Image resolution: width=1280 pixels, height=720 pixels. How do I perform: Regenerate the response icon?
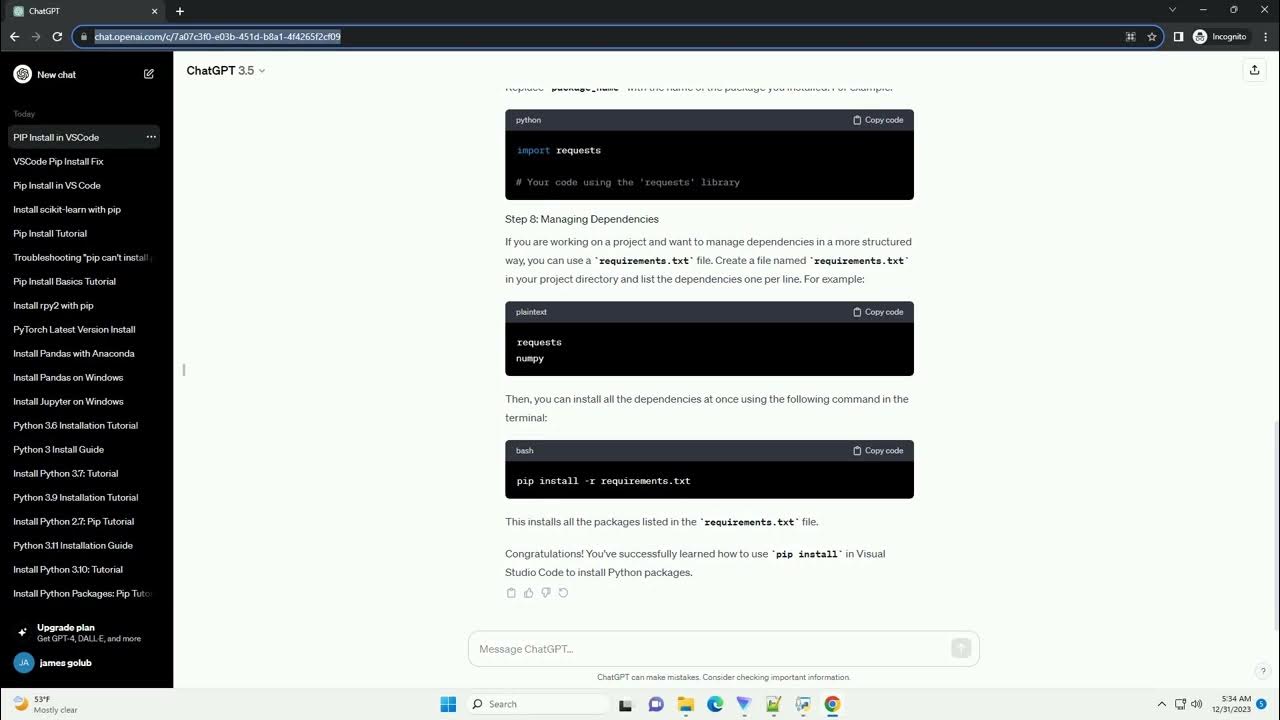(x=563, y=593)
